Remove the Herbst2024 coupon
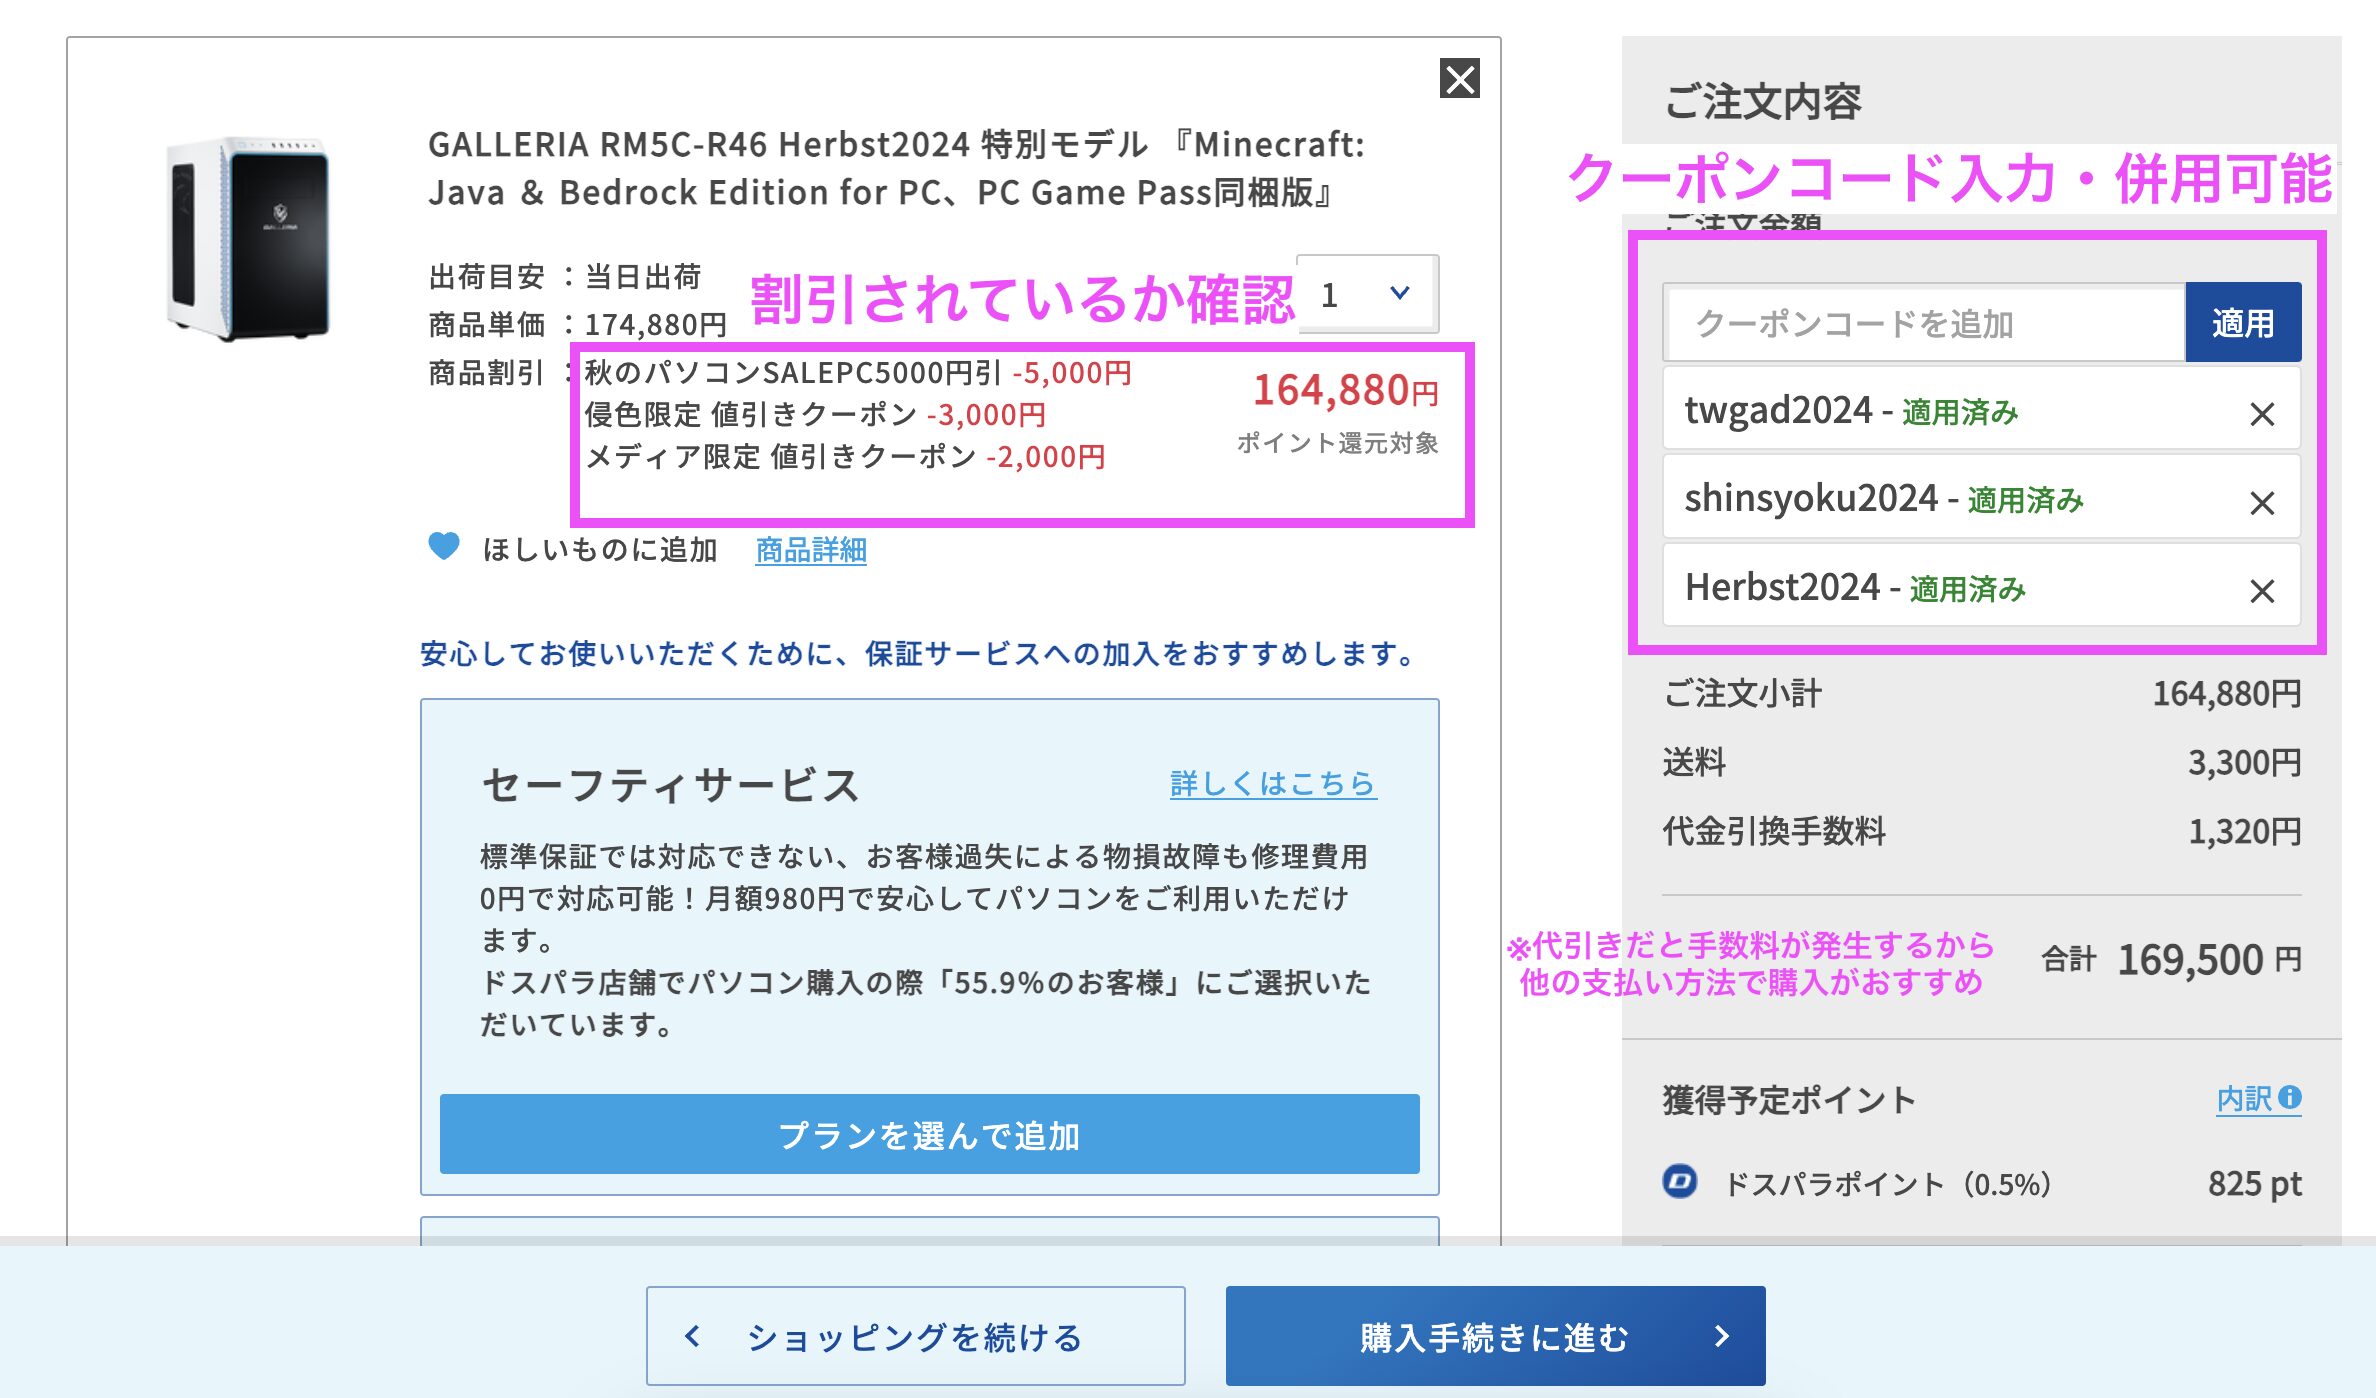The image size is (2376, 1398). pos(2262,590)
